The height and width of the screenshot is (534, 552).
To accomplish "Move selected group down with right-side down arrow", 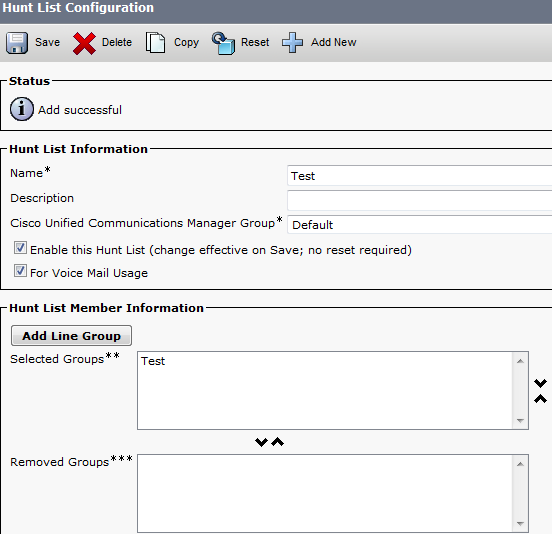I will 540,383.
